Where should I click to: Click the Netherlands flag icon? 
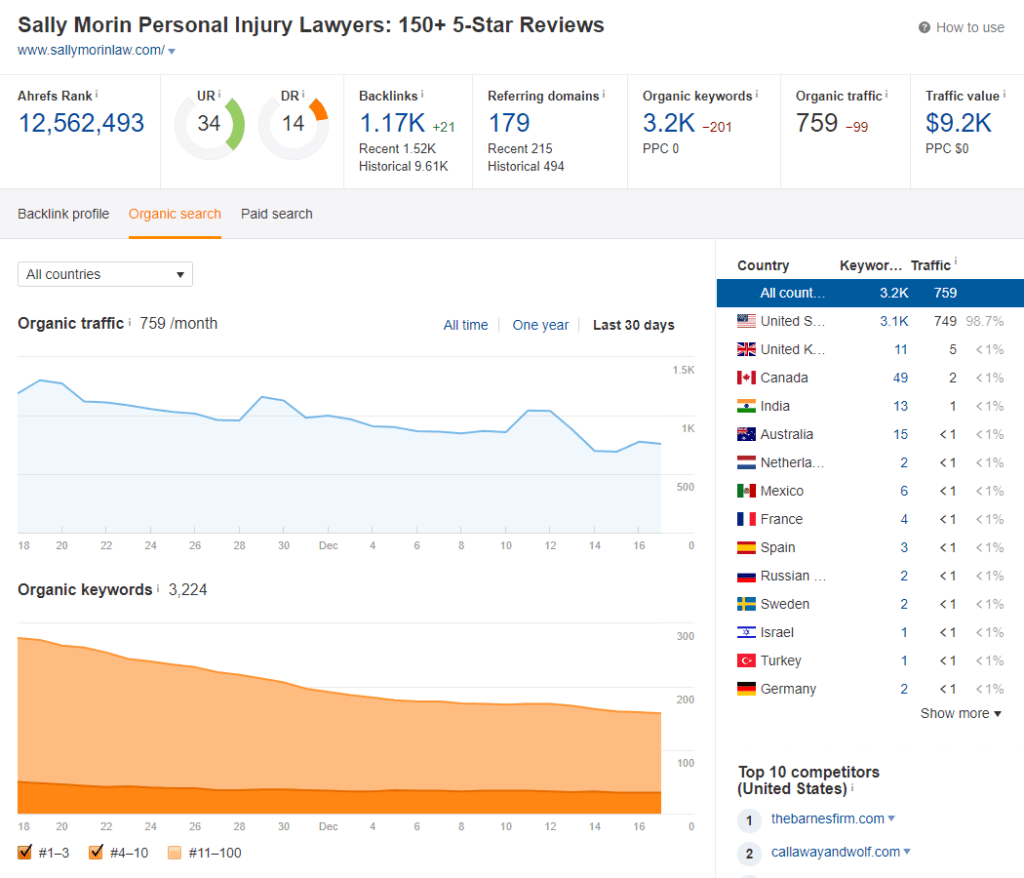(x=746, y=463)
